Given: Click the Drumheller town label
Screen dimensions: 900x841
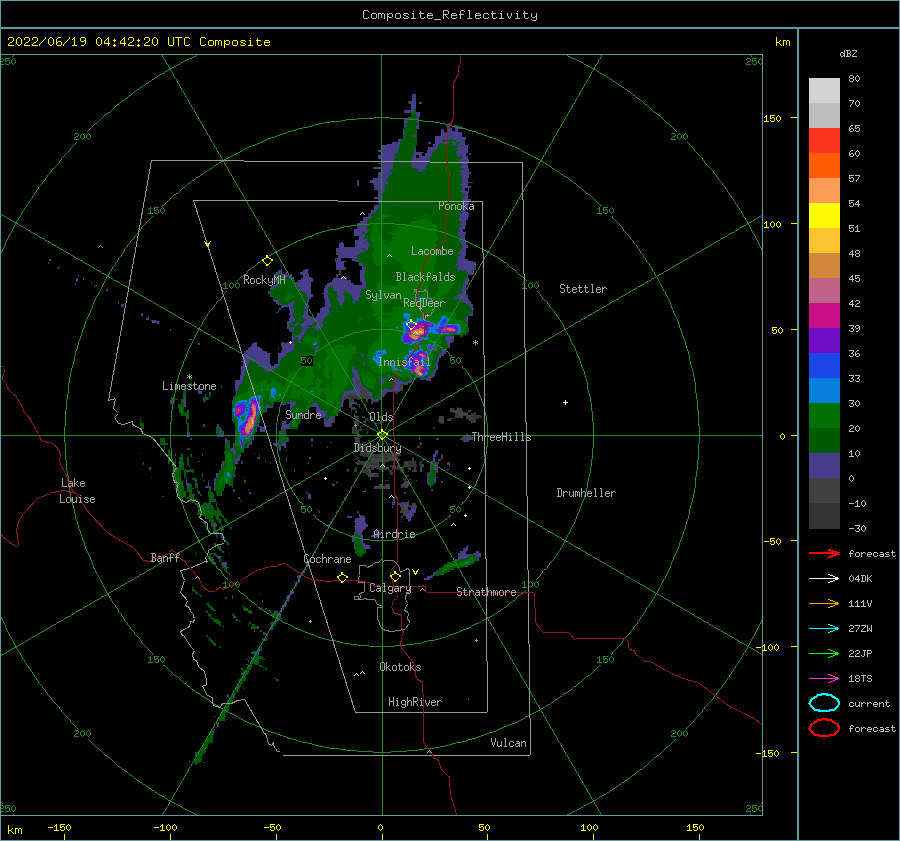Looking at the screenshot, I should click(x=586, y=493).
